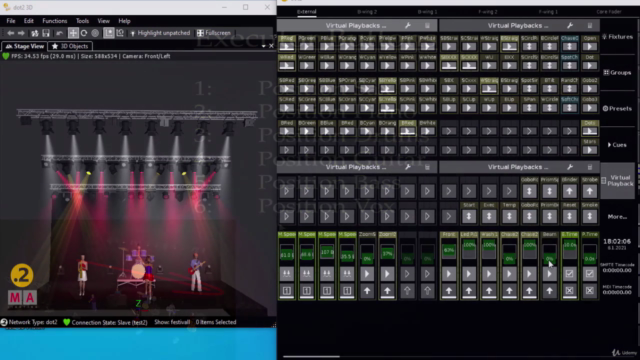Click the back arrow in dot2 3D toolbar
640x360 pixels.
pos(11,33)
